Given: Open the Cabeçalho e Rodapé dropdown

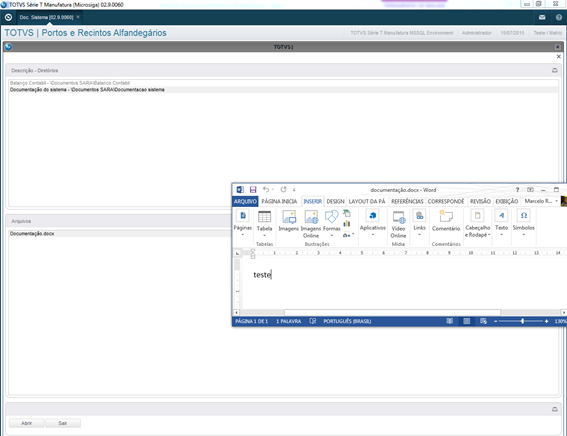Looking at the screenshot, I should coord(477,223).
